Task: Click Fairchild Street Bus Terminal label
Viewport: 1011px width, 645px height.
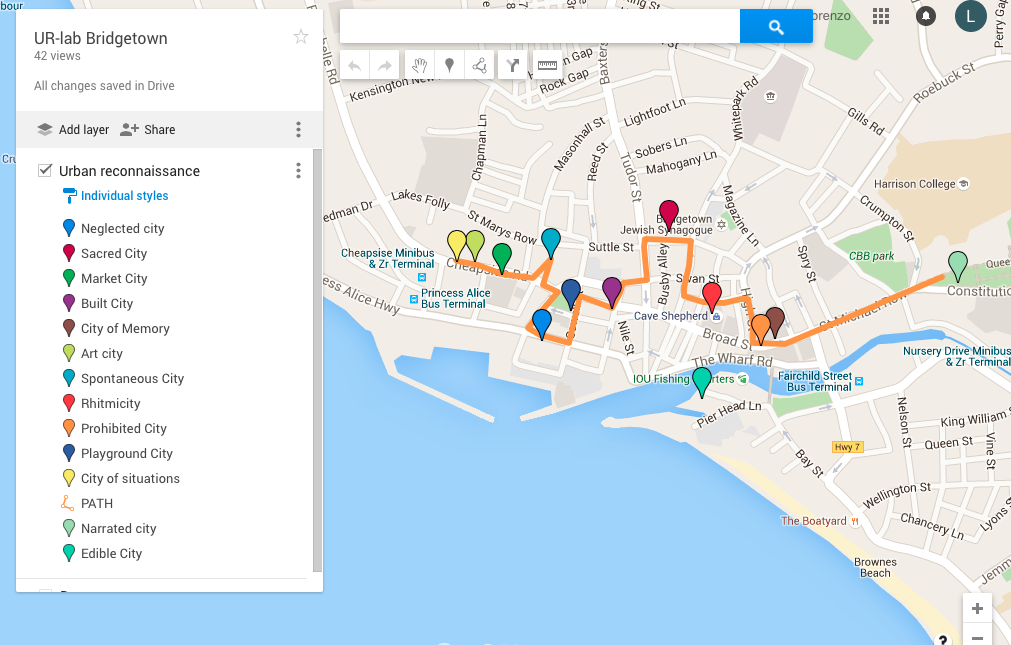Action: coord(814,381)
